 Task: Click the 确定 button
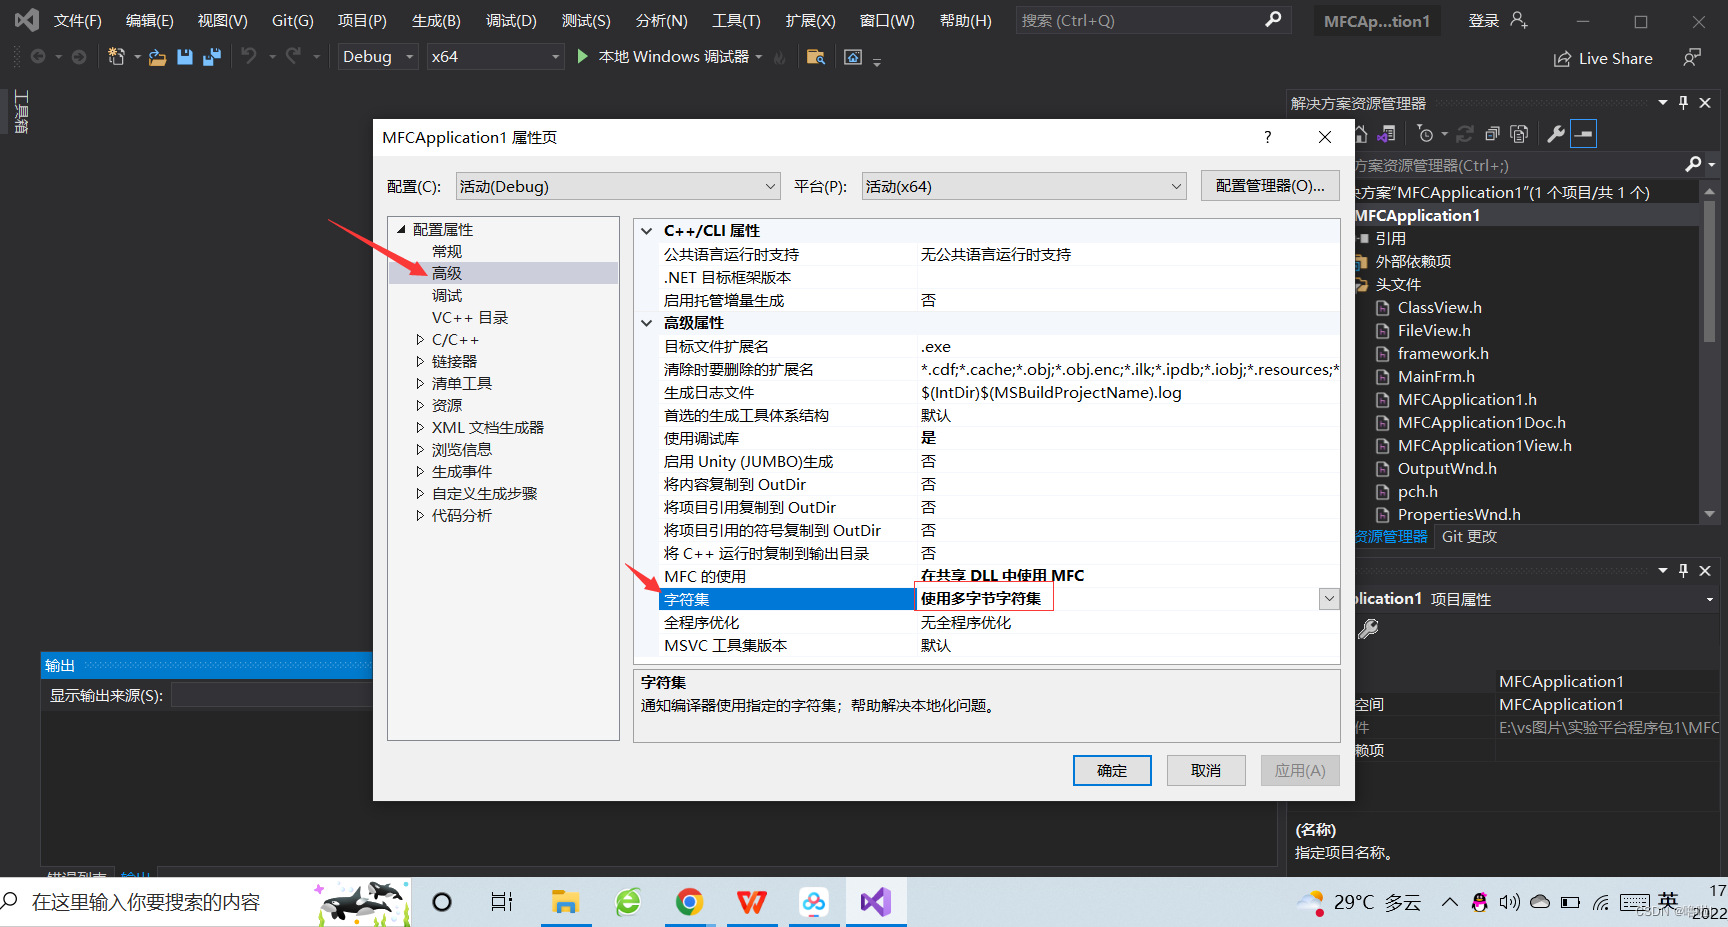tap(1112, 771)
